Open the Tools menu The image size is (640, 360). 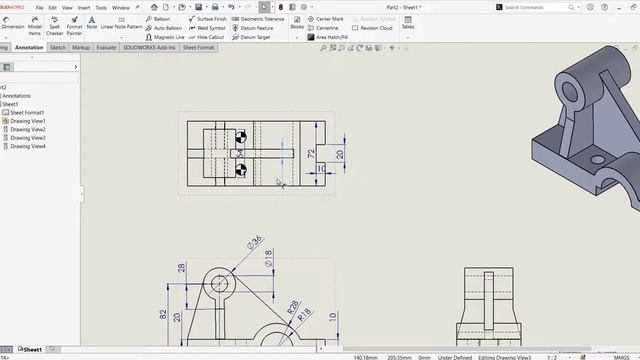click(101, 7)
